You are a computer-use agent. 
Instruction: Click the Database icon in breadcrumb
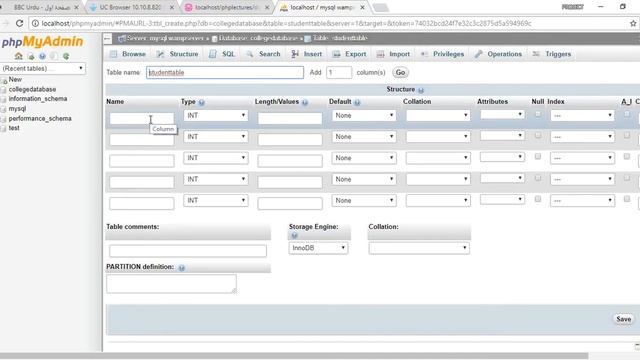click(214, 39)
